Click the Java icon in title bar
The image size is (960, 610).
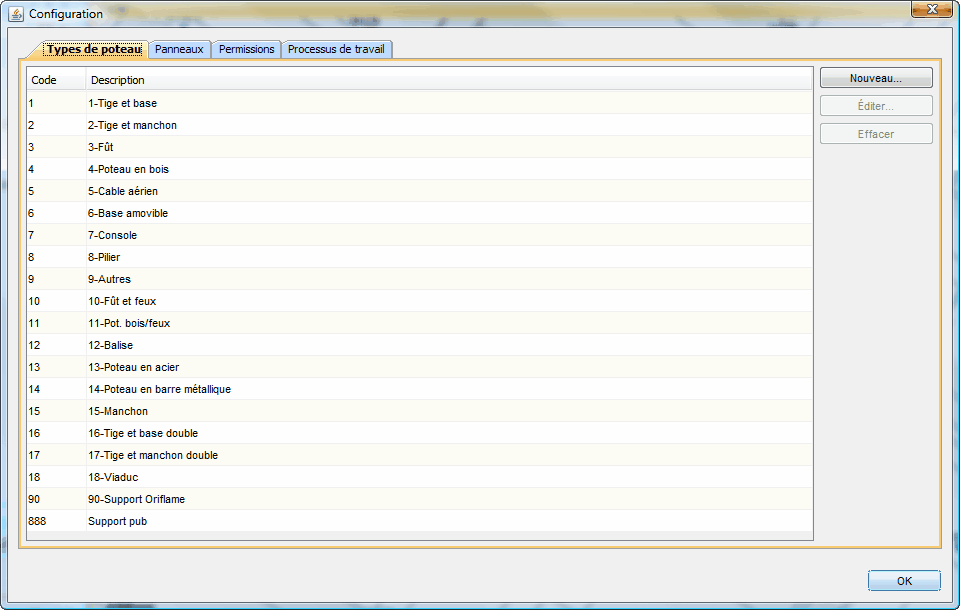coord(16,14)
